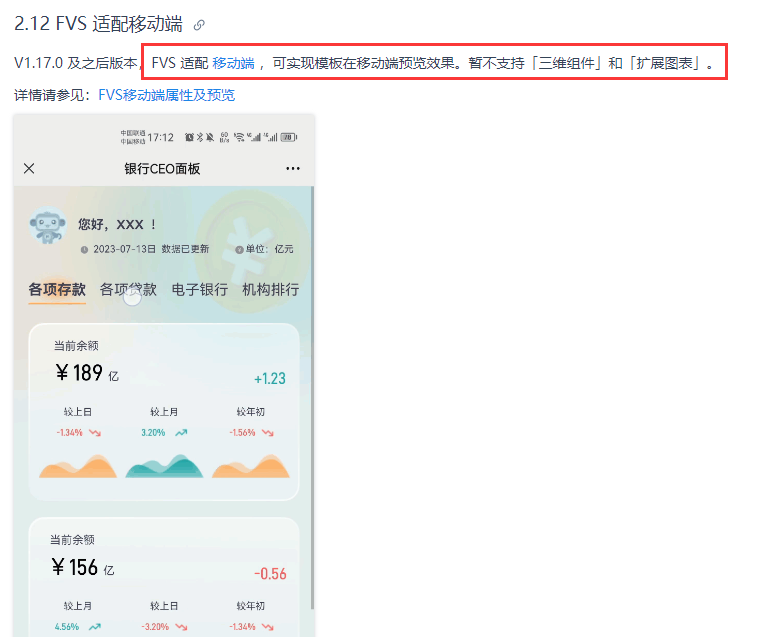This screenshot has width=774, height=637.
Task: Click the -1.56% 较年初 value
Action: pyautogui.click(x=242, y=433)
